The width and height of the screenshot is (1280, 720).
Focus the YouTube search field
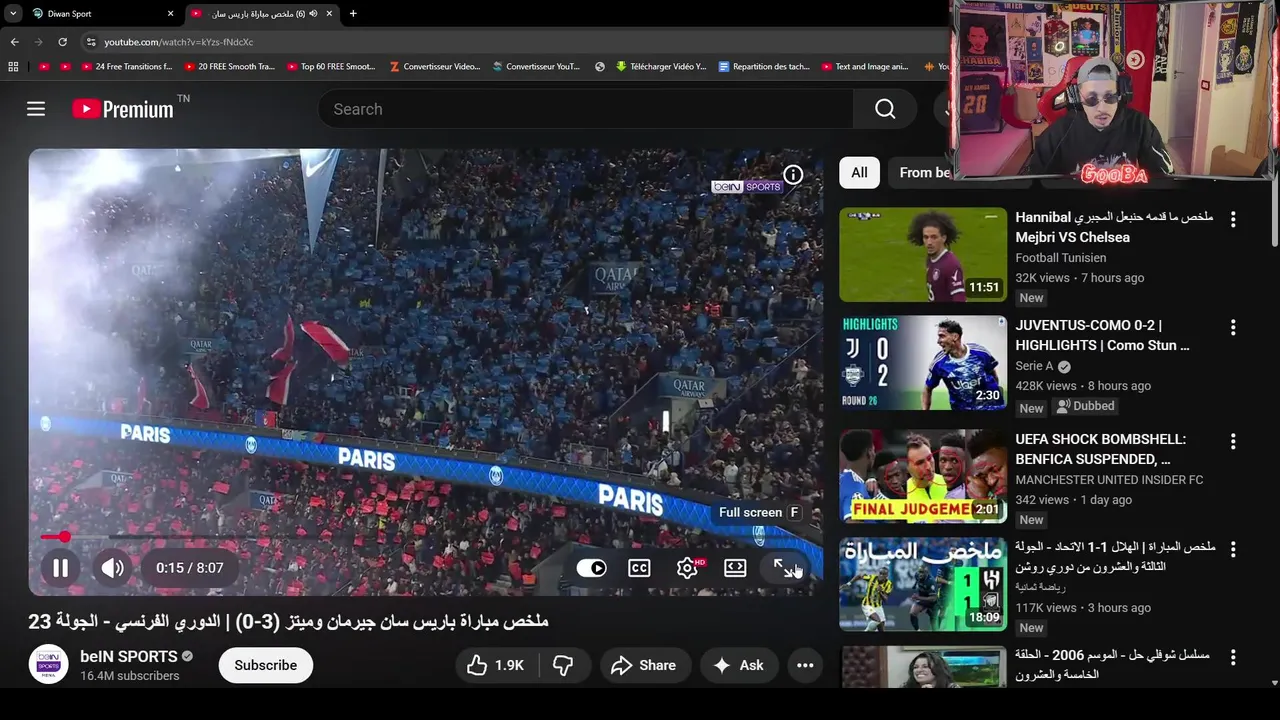(x=586, y=109)
